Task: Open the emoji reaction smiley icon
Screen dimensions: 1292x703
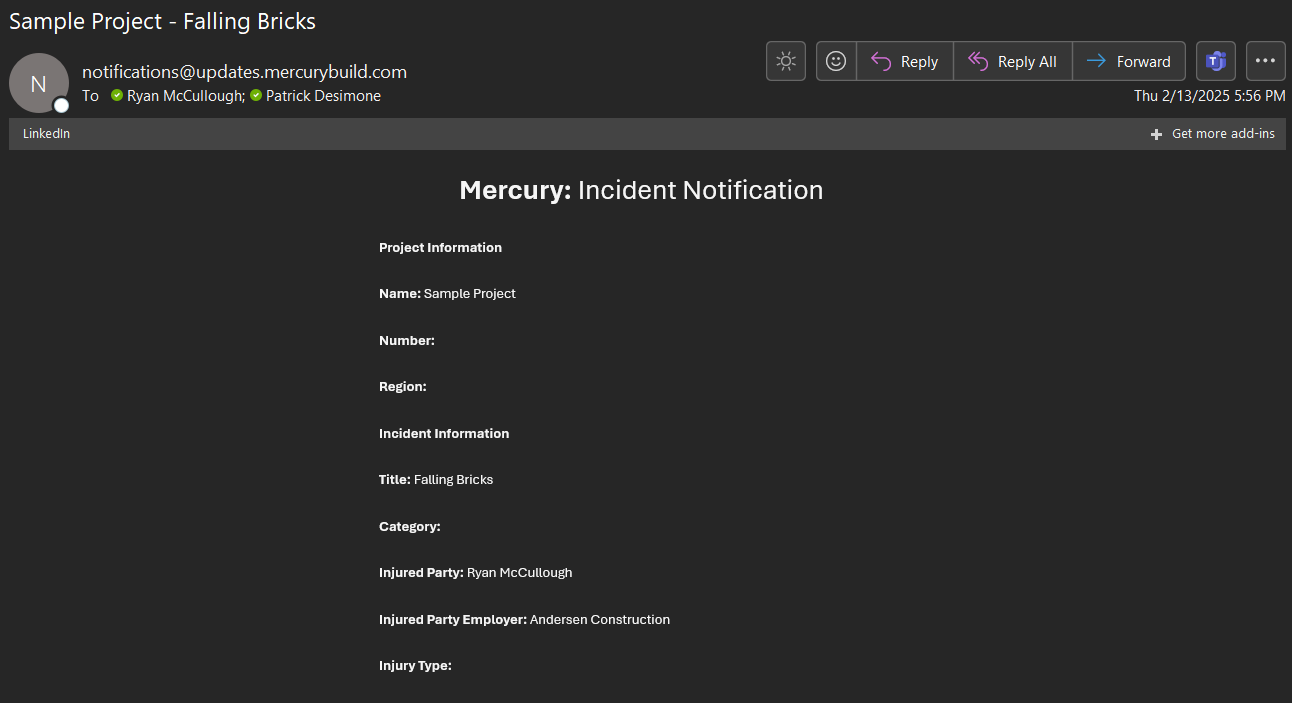Action: 836,61
